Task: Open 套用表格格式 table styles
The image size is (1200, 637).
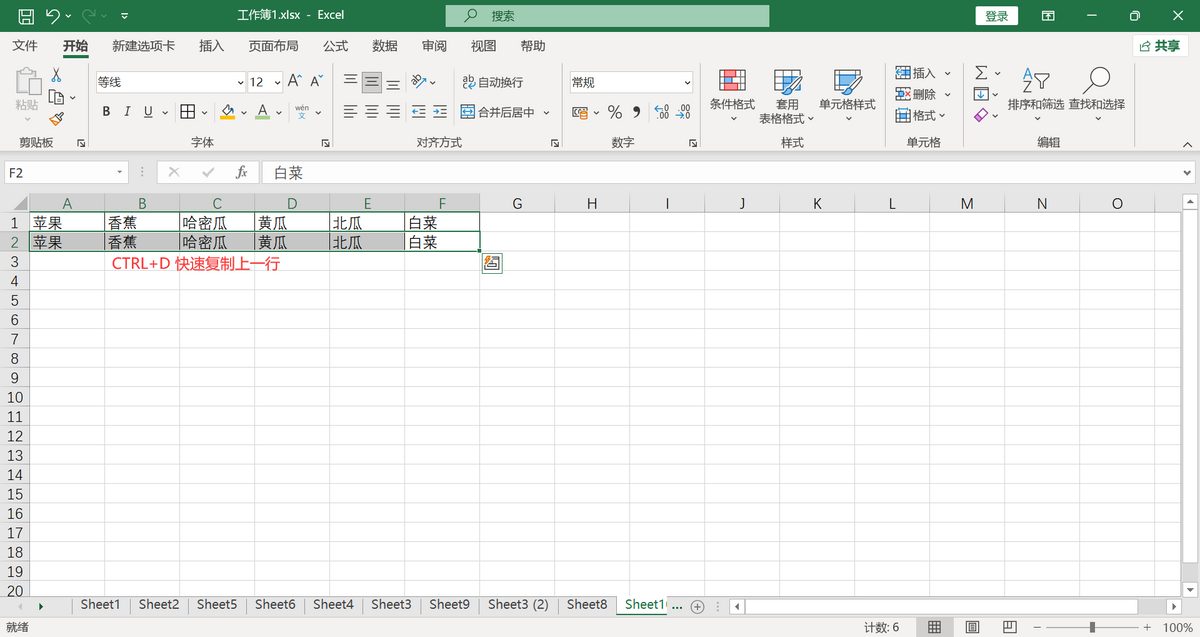Action: click(787, 96)
